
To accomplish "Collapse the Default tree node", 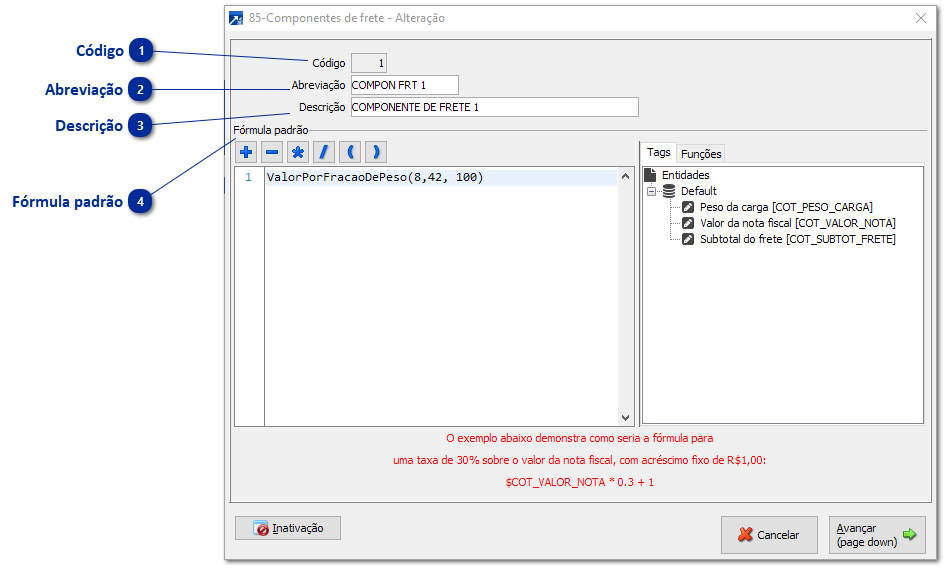I will pyautogui.click(x=651, y=192).
